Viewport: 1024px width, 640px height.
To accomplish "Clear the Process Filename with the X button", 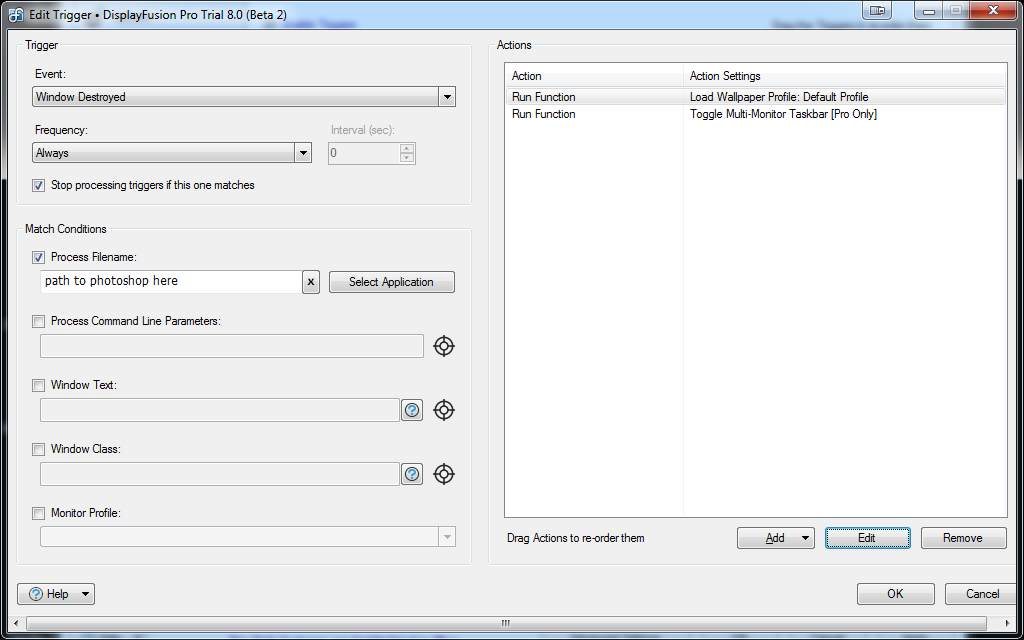I will [311, 282].
